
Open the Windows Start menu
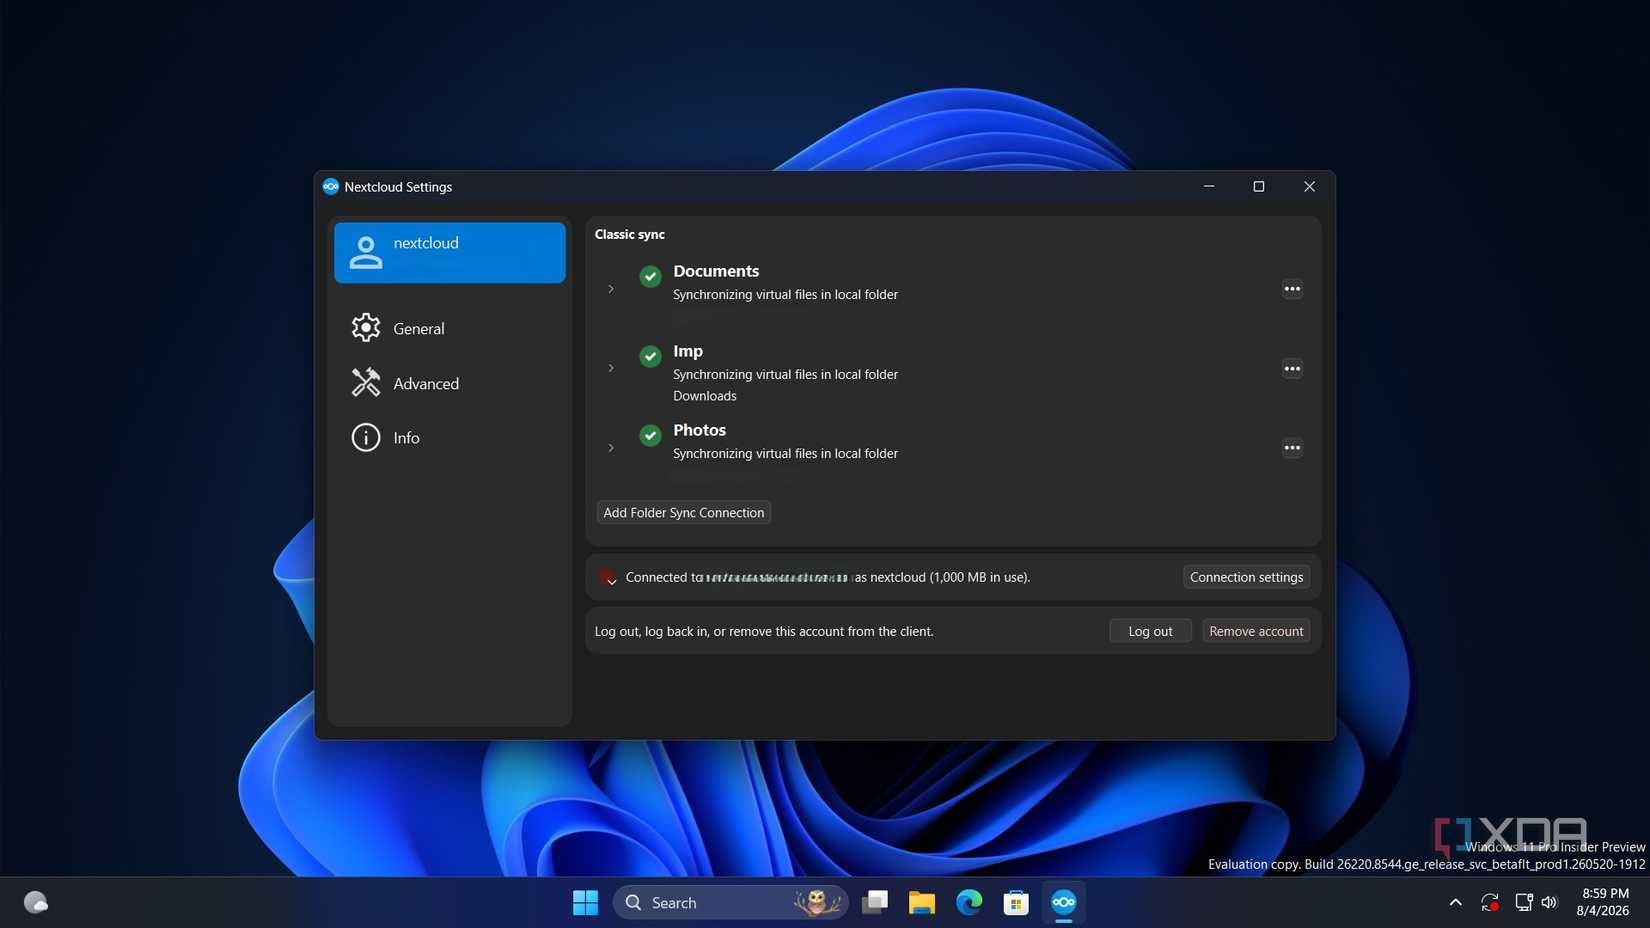[x=585, y=902]
